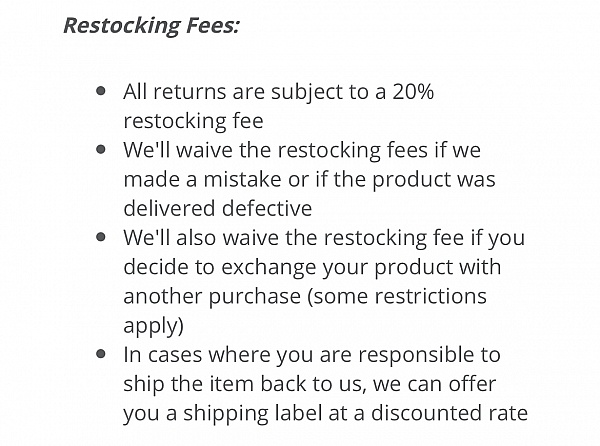
Task: Click the word "apply)"
Action: tap(153, 326)
